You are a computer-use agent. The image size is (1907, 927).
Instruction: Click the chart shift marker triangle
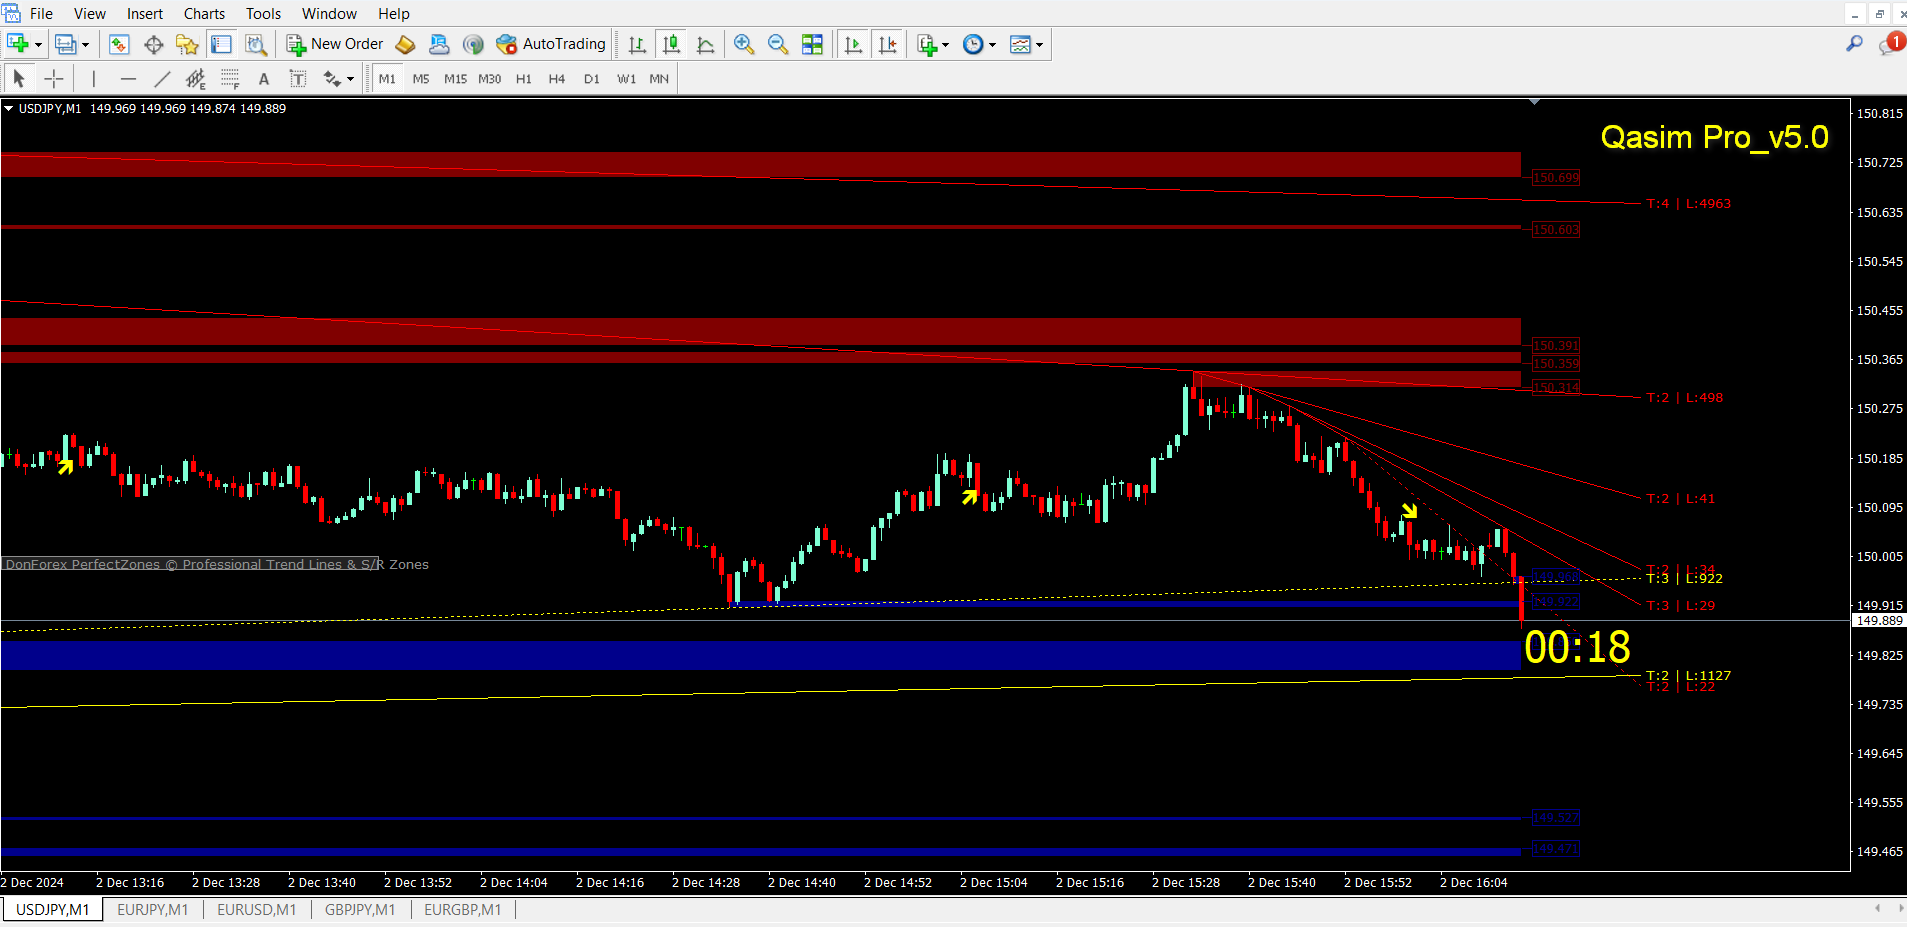pyautogui.click(x=1534, y=101)
